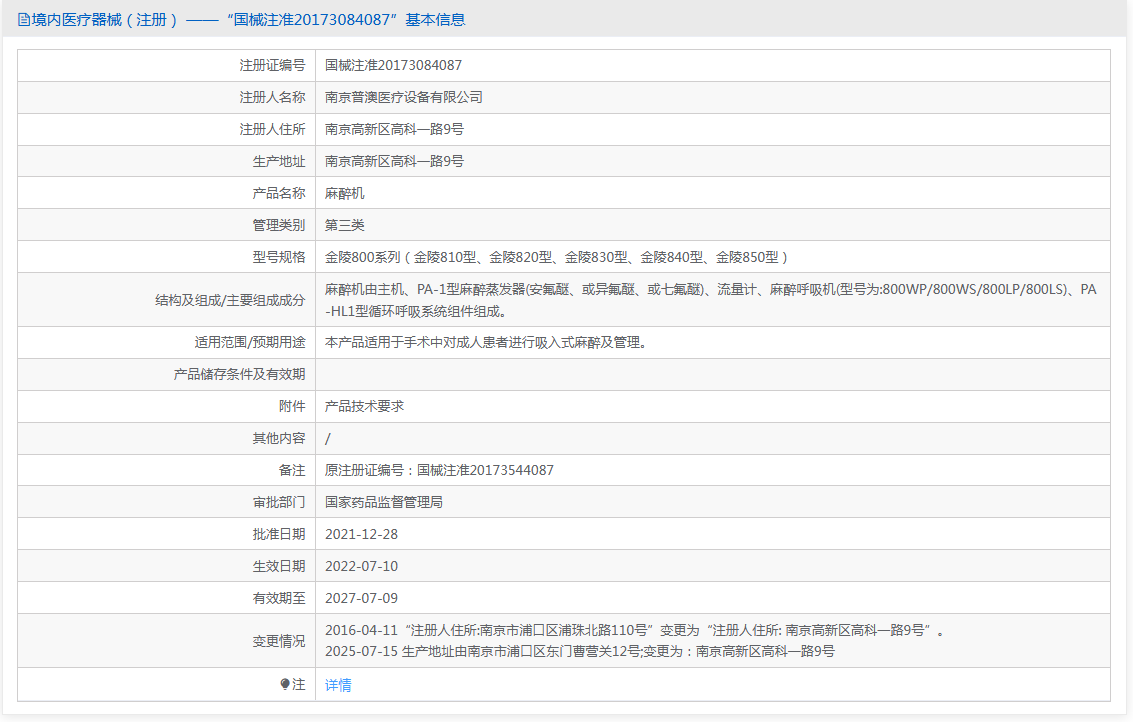Image resolution: width=1133 pixels, height=722 pixels.
Task: Select registration number value 国械注准20173084087
Action: pyautogui.click(x=393, y=66)
